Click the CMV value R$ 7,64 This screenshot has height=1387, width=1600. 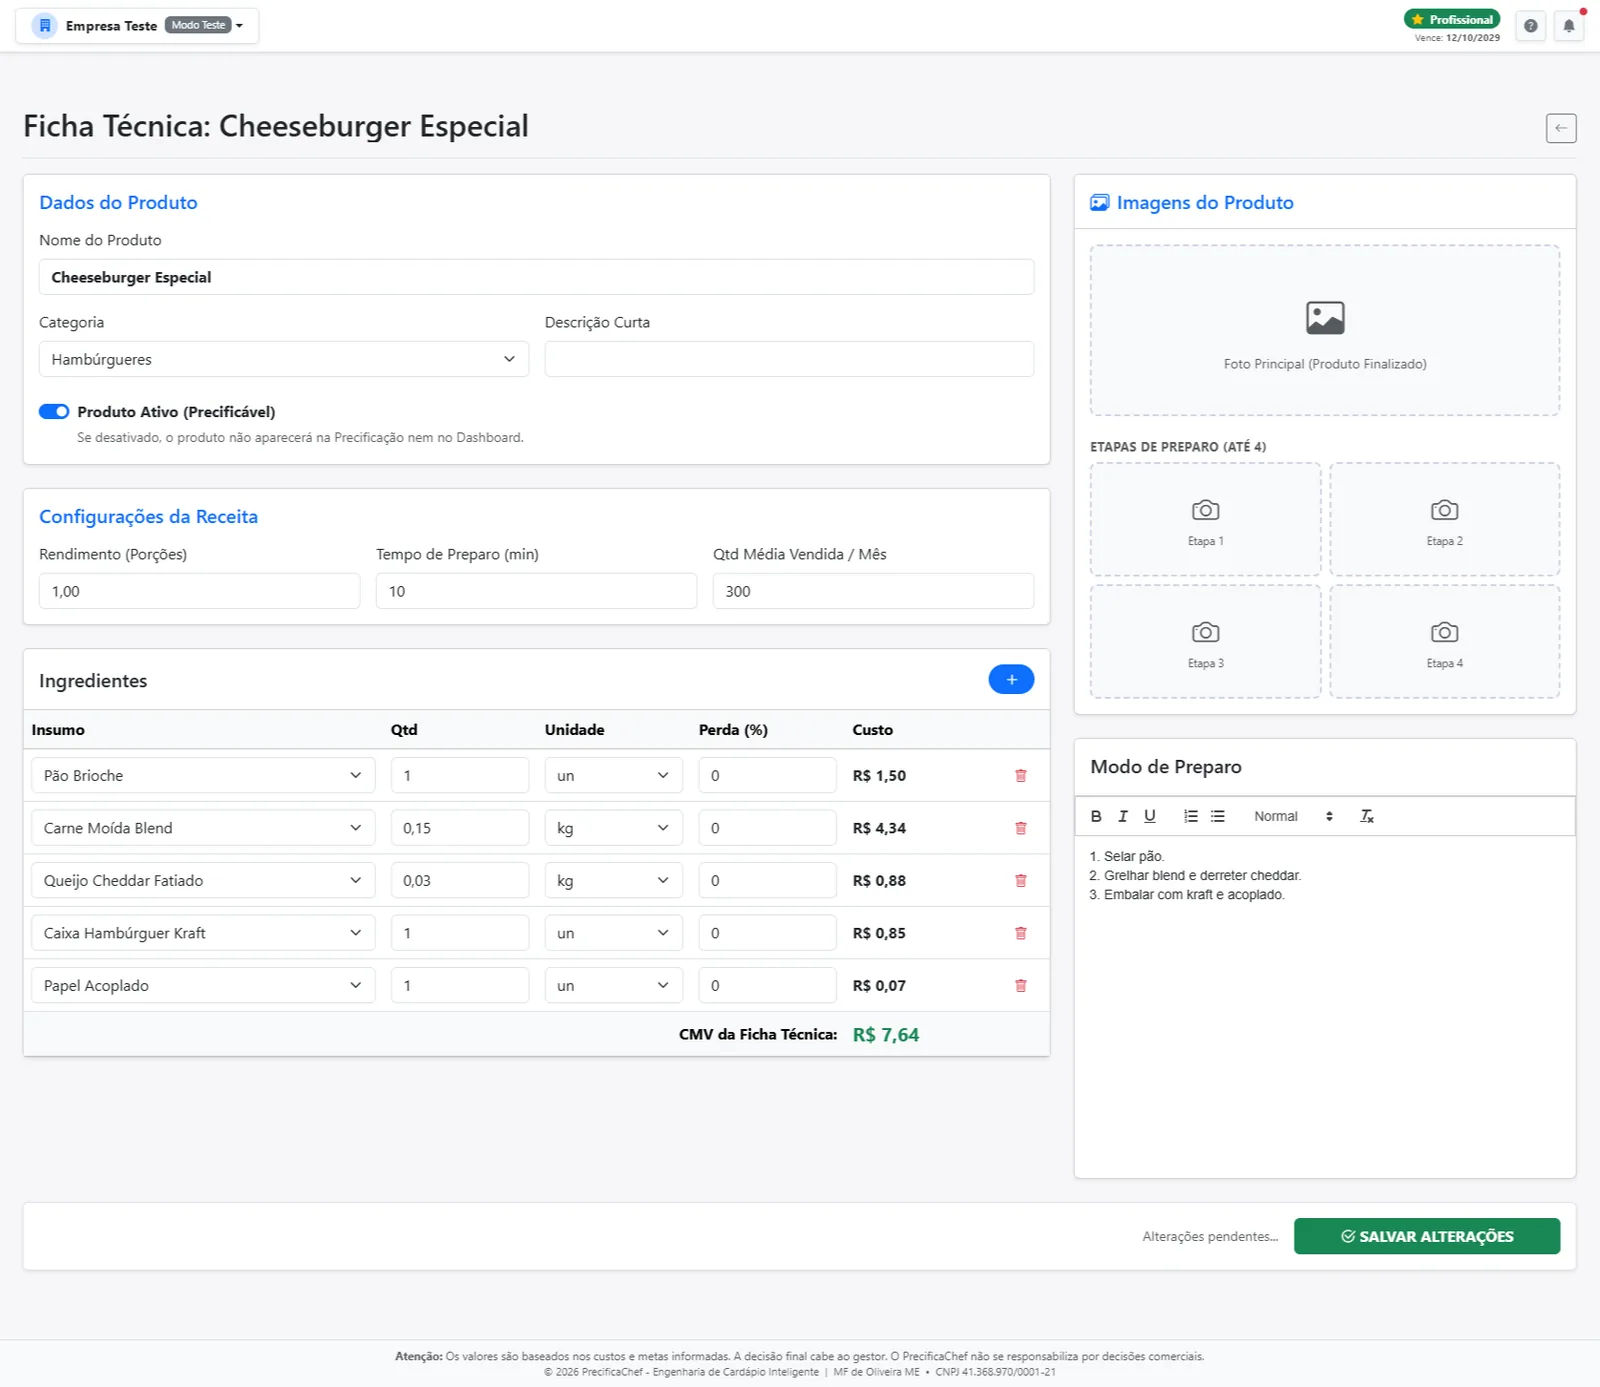886,1035
